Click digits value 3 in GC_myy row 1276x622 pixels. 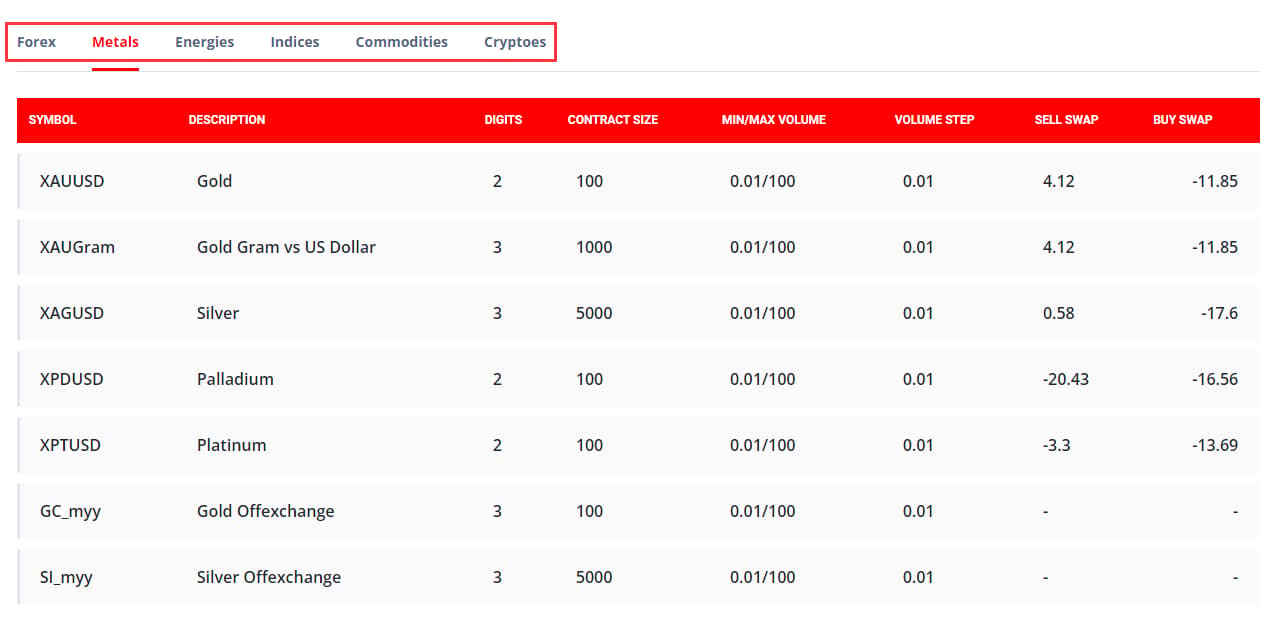[497, 511]
